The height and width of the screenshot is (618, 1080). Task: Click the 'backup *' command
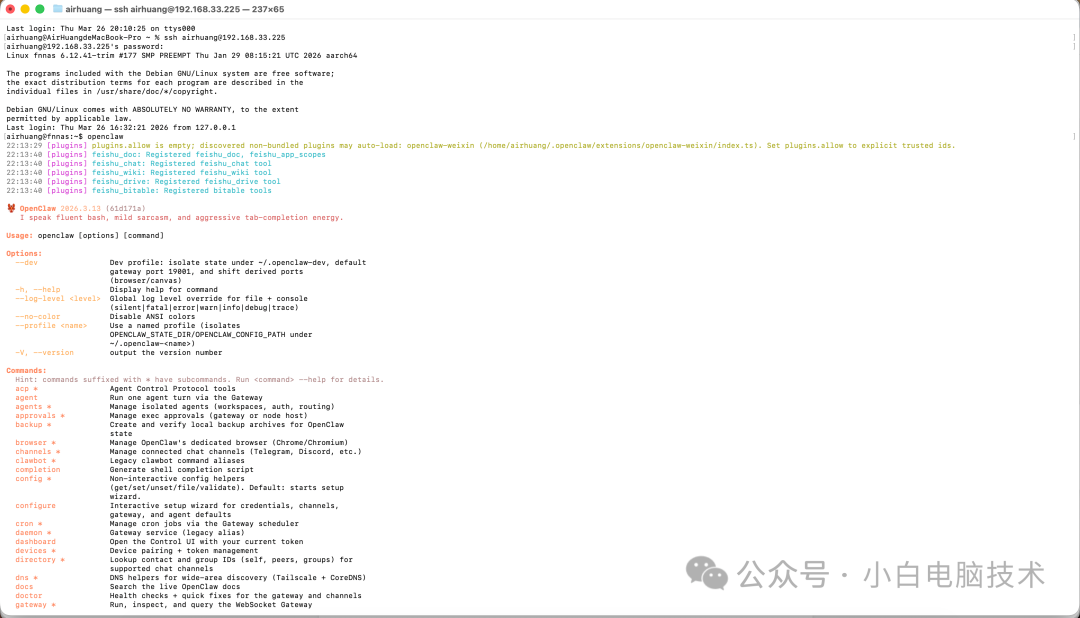pos(33,424)
